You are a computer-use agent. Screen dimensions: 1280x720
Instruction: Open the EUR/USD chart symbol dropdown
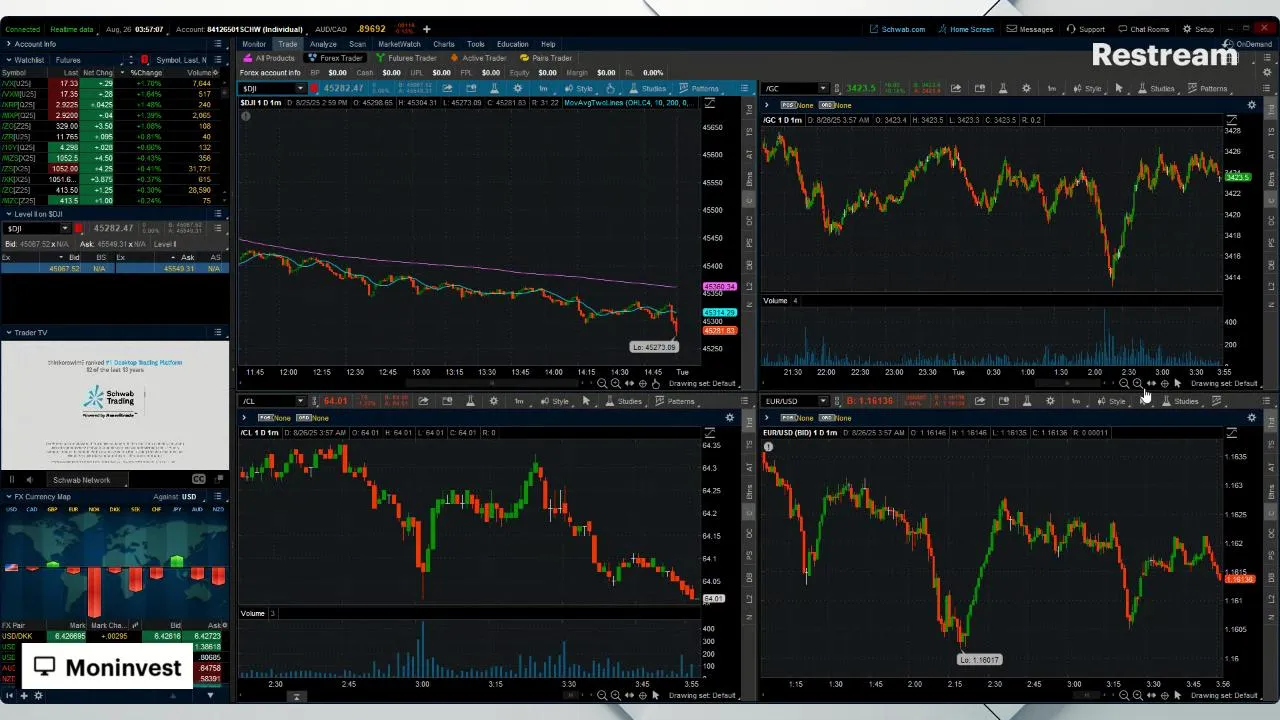pos(822,401)
